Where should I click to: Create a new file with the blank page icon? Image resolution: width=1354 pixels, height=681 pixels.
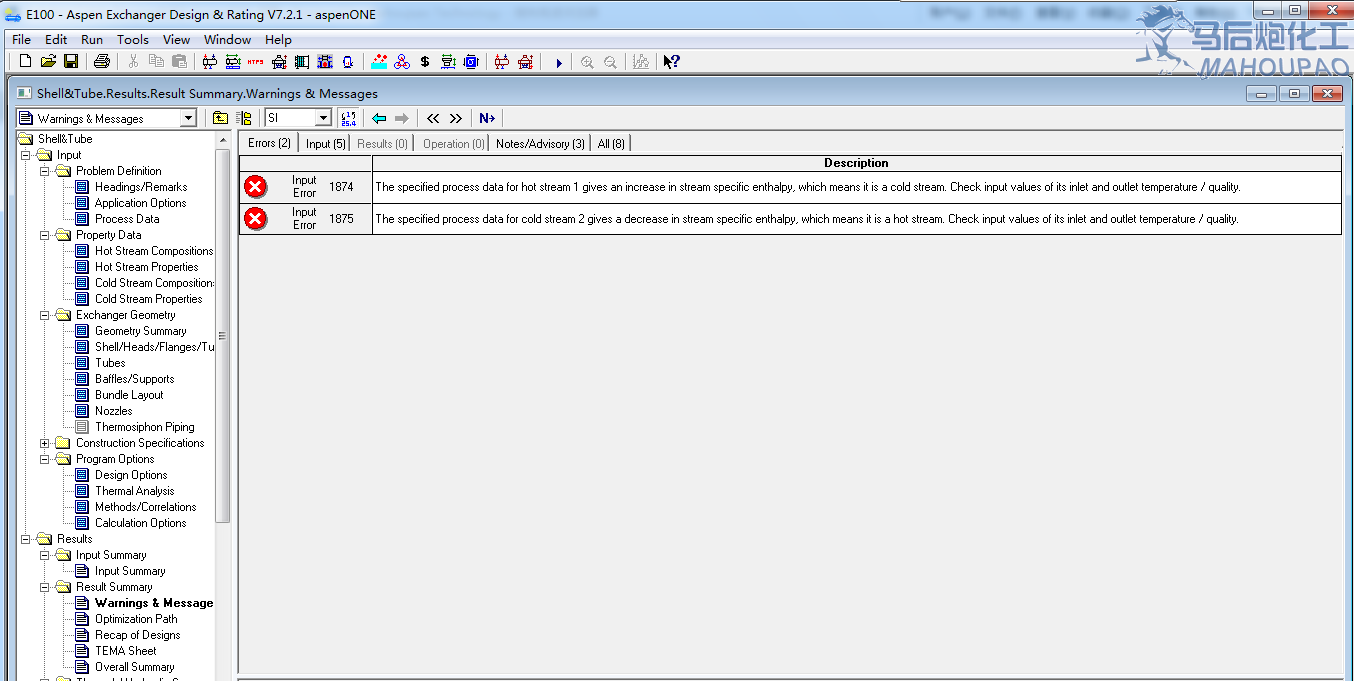click(26, 61)
